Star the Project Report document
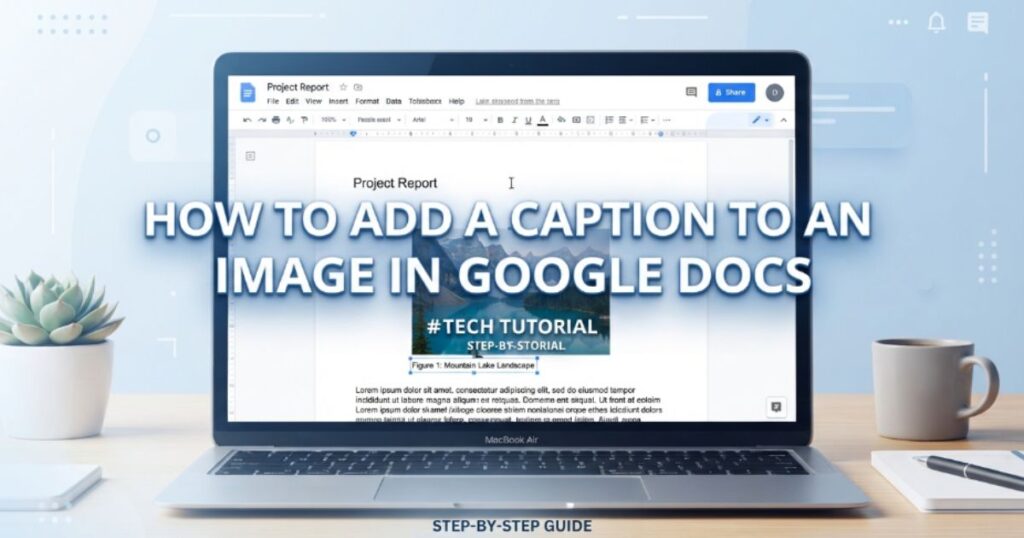 click(343, 87)
